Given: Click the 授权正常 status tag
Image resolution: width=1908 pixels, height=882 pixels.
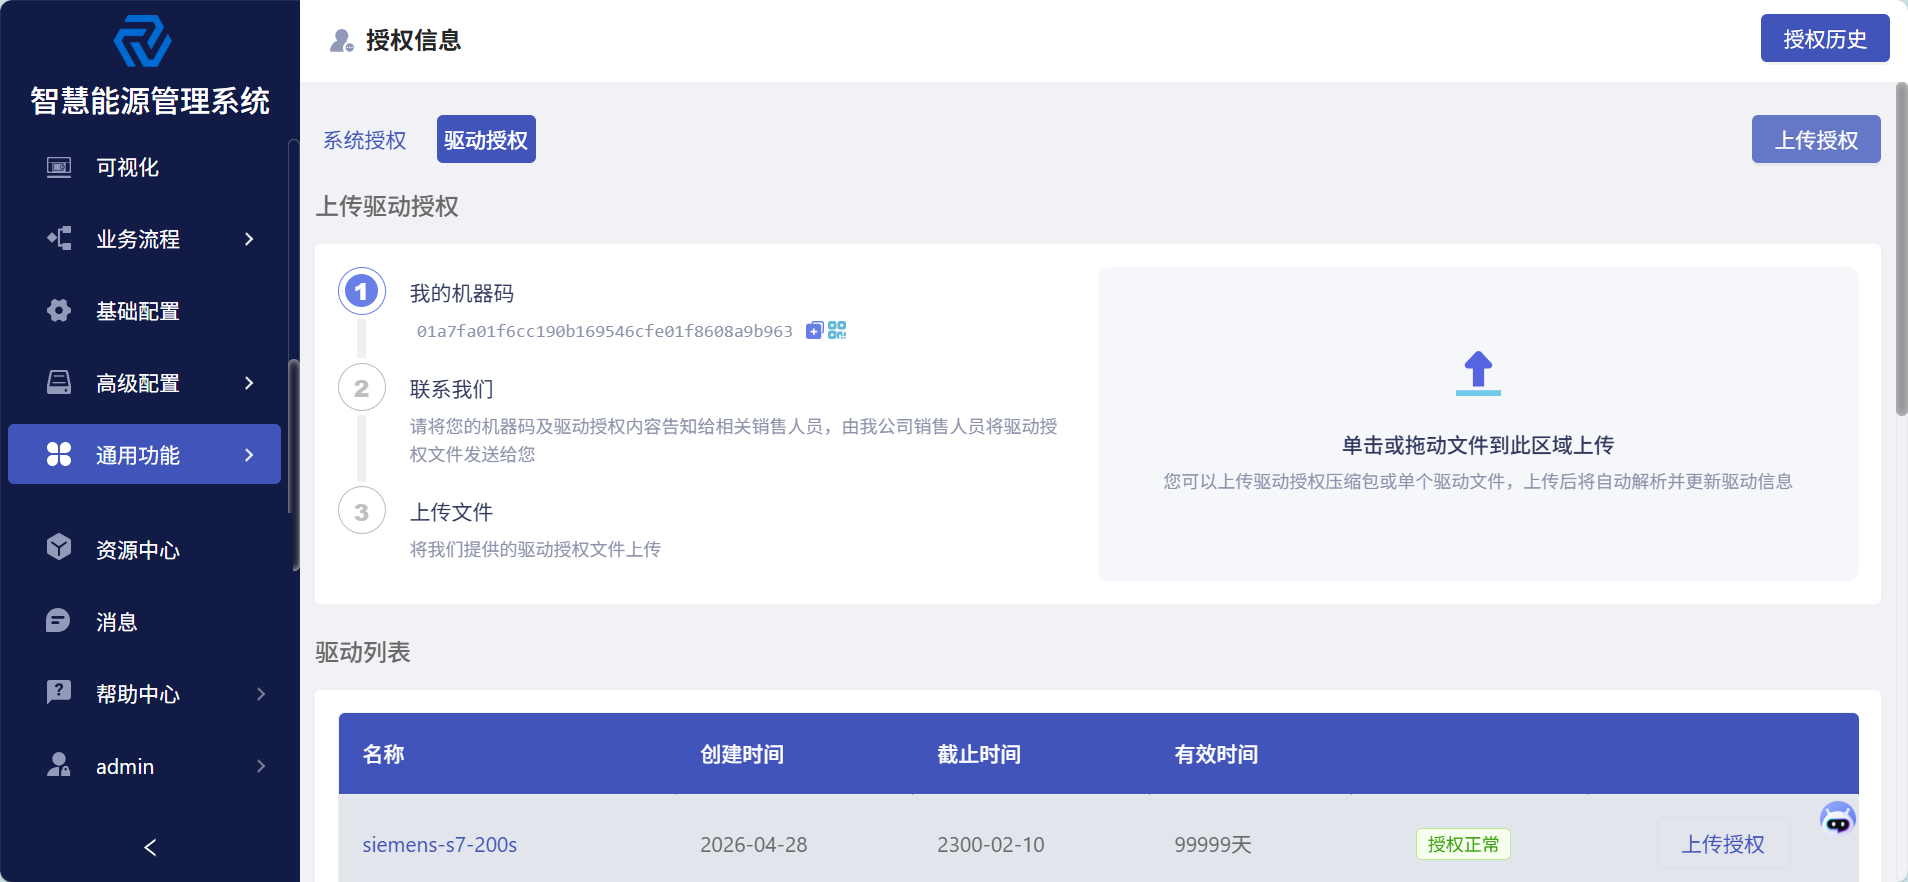Looking at the screenshot, I should [1463, 844].
